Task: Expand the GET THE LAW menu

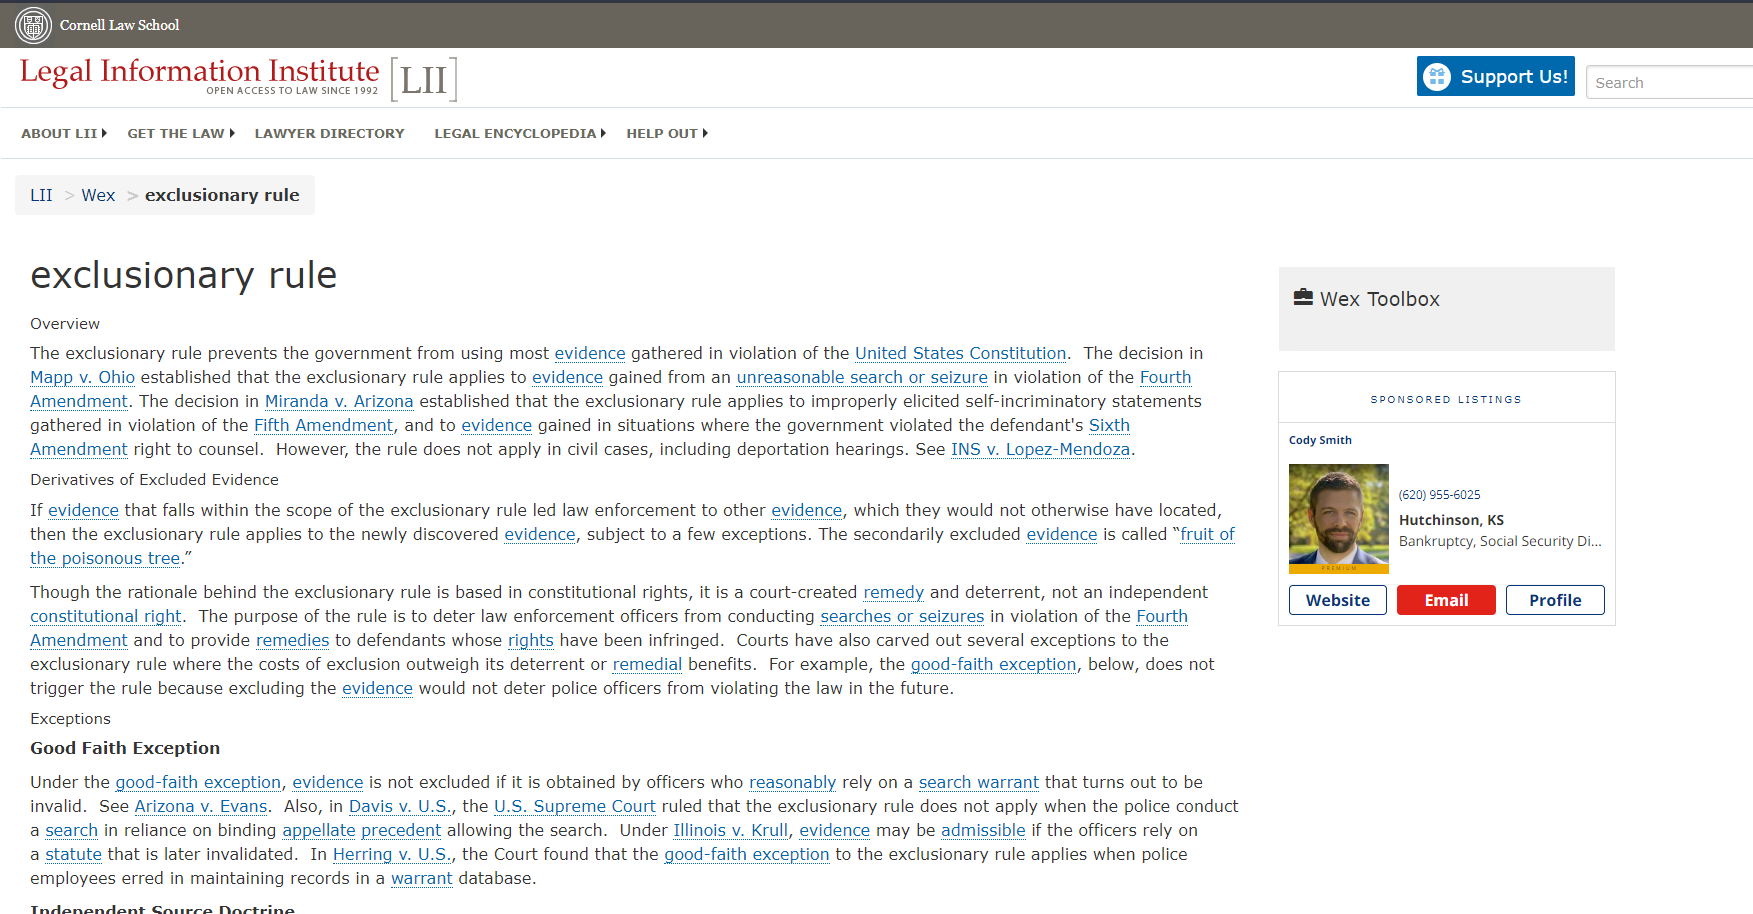Action: (x=181, y=133)
